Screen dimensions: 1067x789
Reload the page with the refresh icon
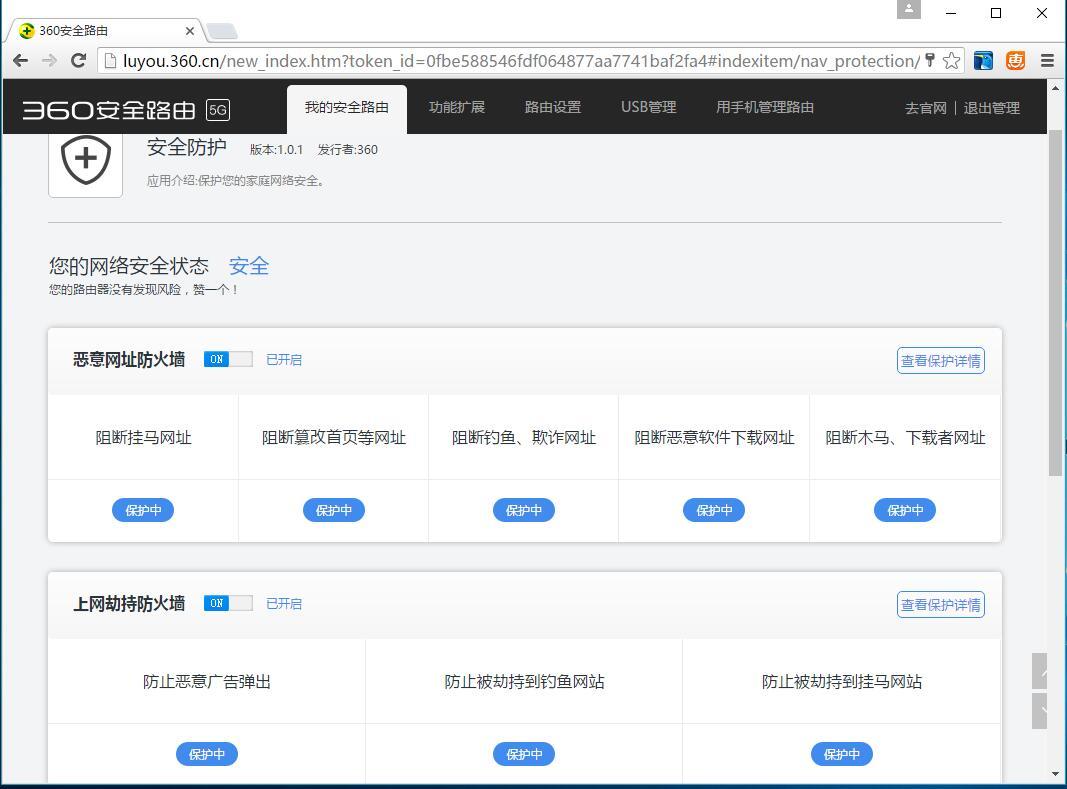click(x=79, y=60)
